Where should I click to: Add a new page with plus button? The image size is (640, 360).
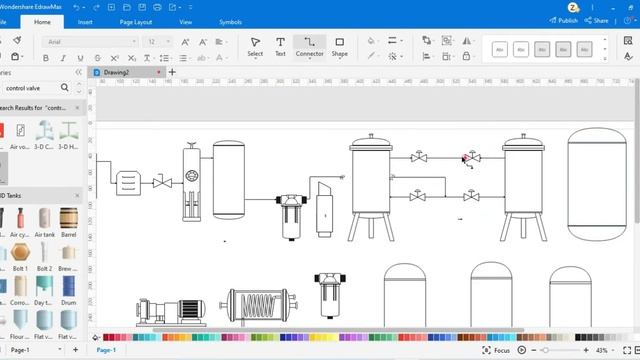(x=76, y=350)
